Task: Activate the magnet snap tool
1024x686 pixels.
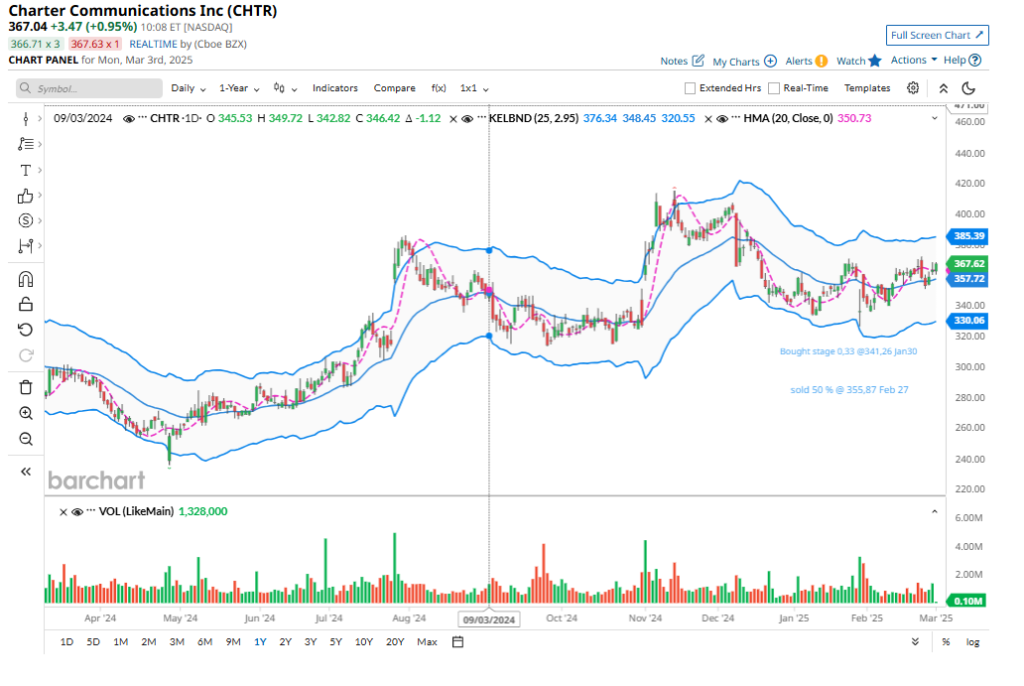Action: pos(26,279)
